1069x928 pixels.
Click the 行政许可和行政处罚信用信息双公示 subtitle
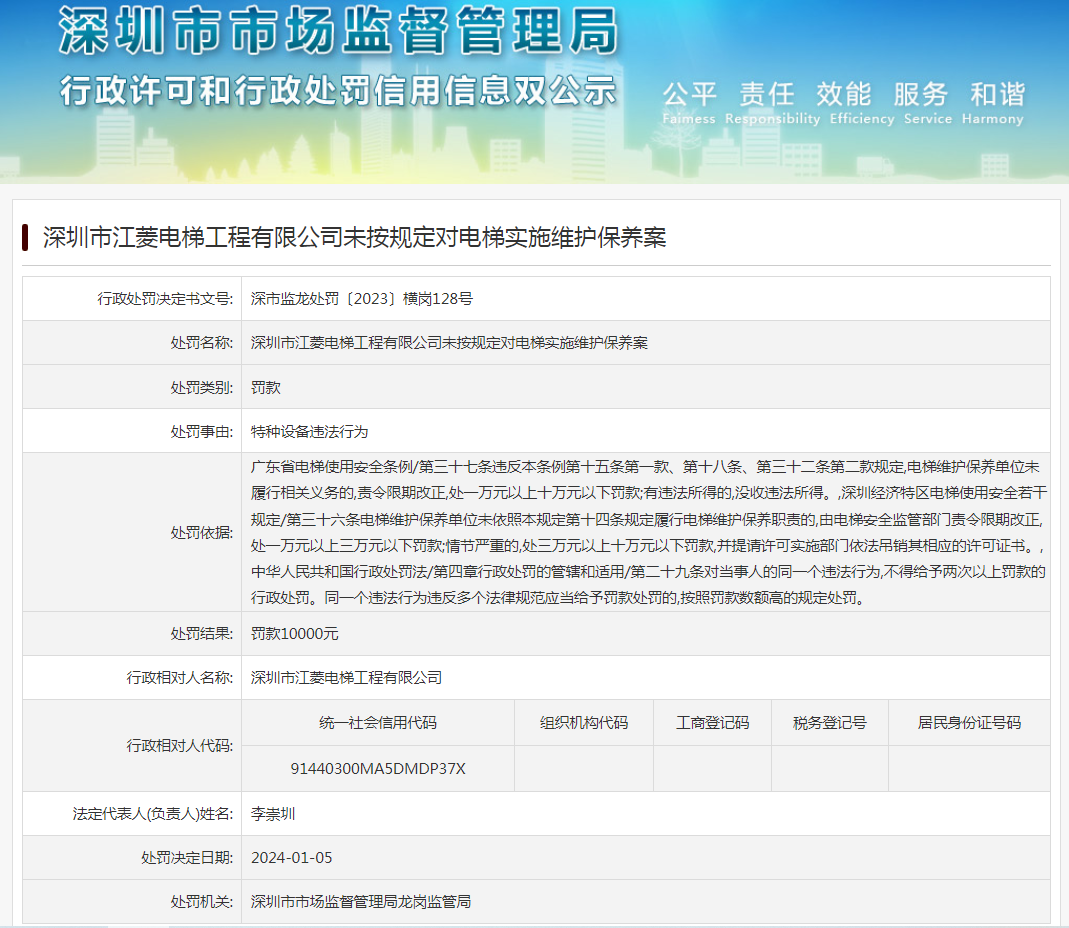tap(338, 91)
